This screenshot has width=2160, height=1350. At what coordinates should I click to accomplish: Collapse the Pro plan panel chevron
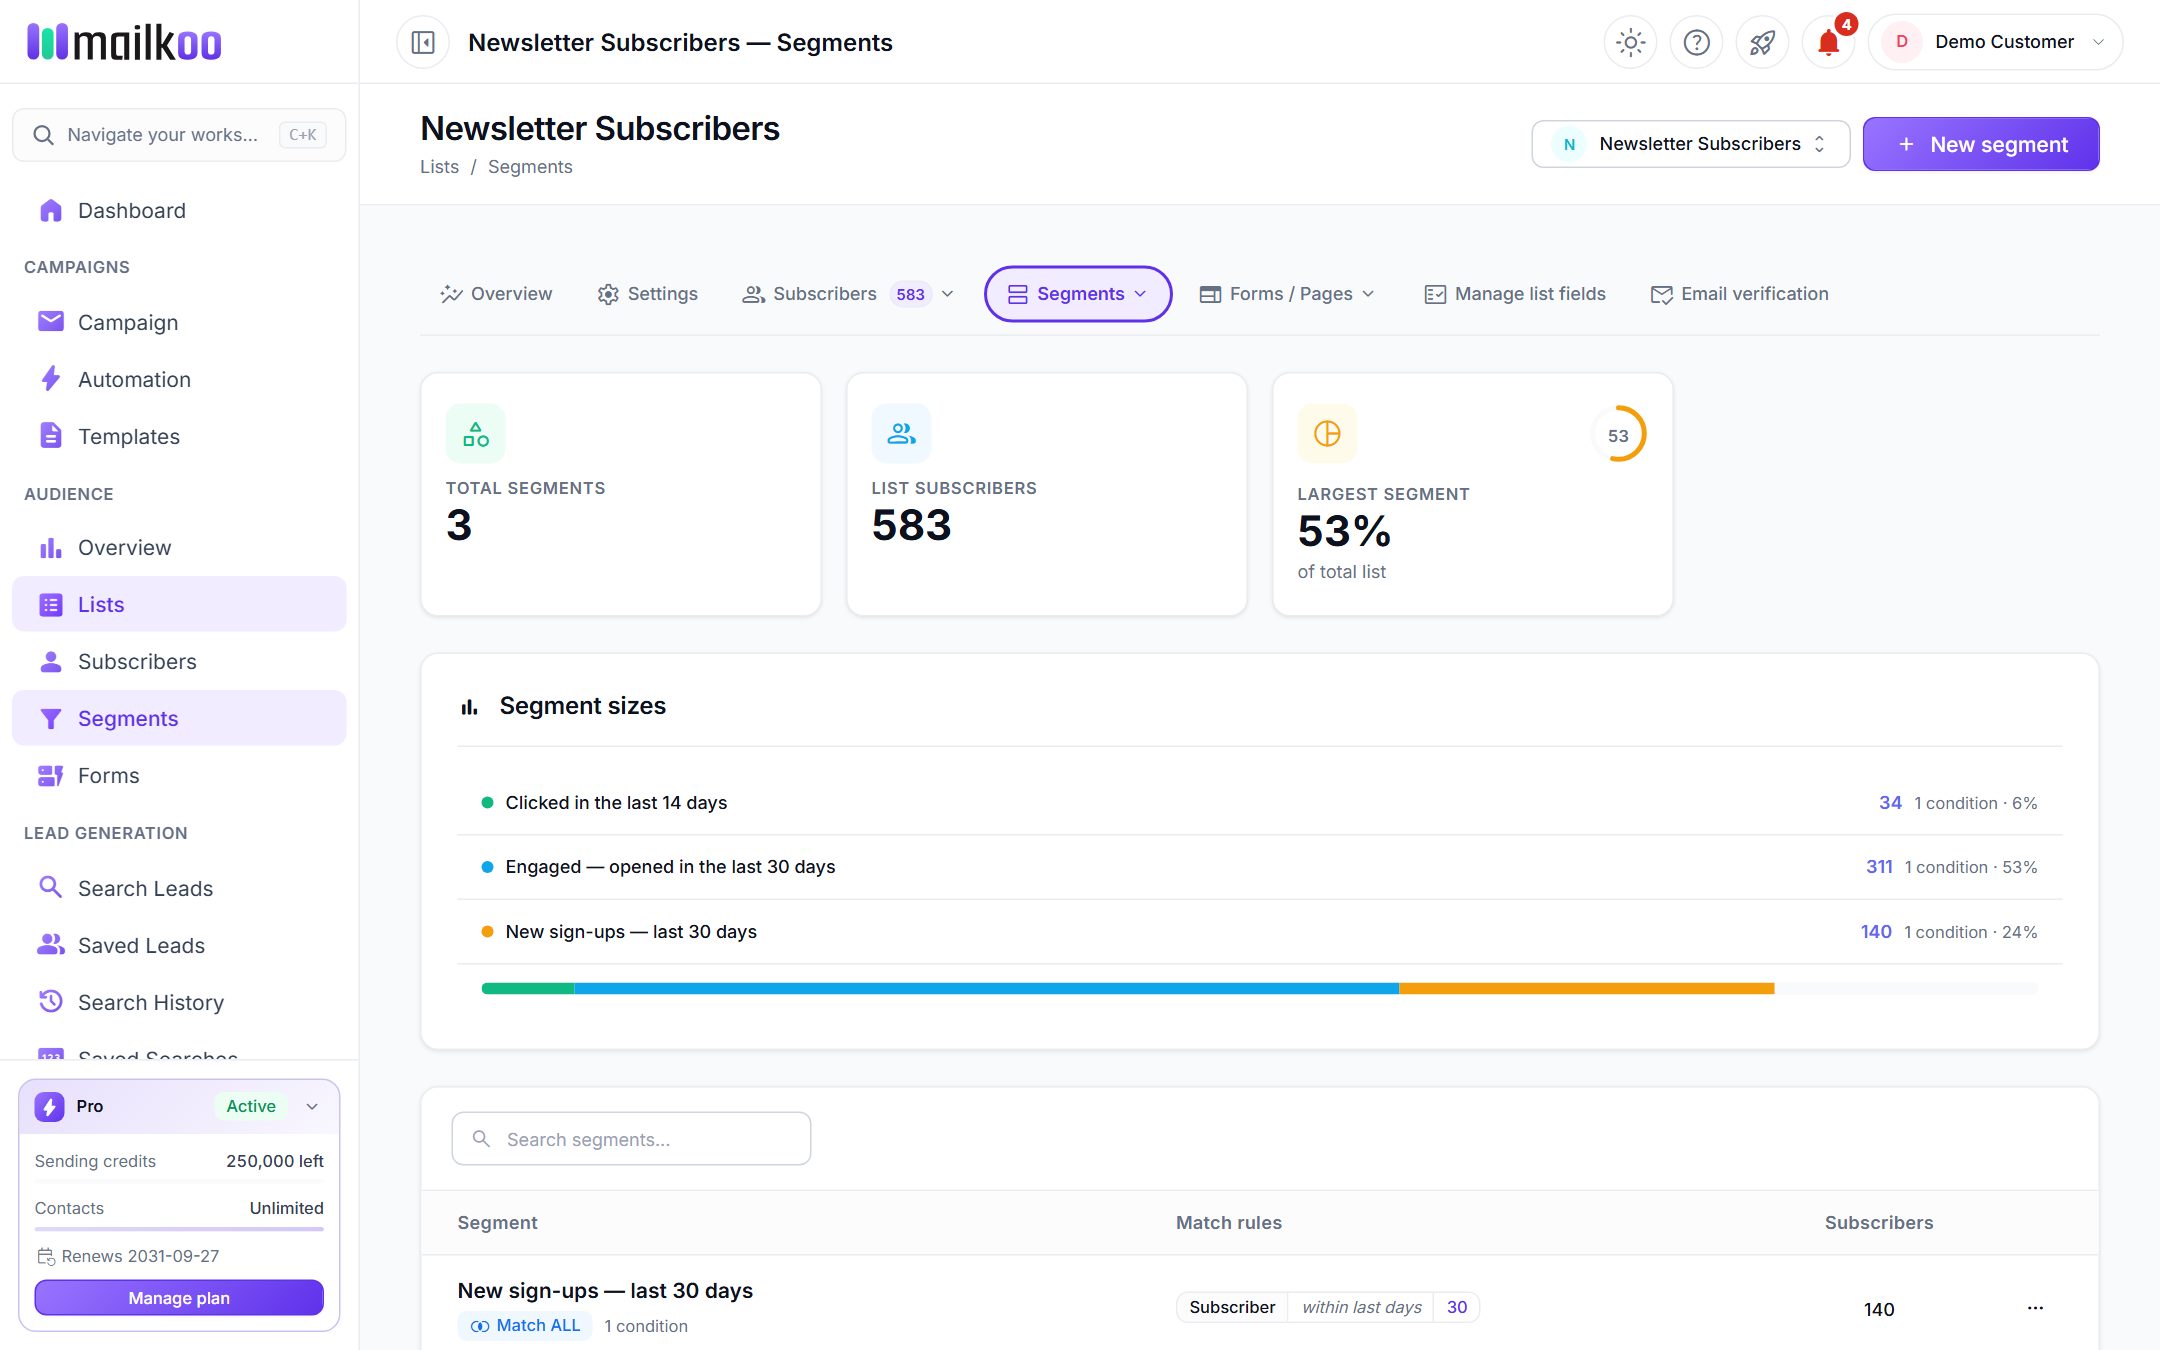click(x=312, y=1106)
